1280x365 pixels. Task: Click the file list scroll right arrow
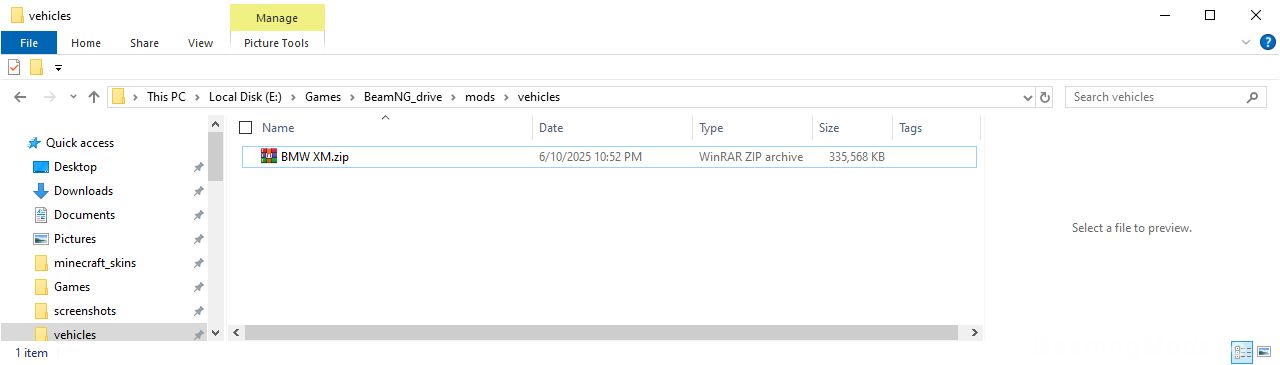pos(975,332)
